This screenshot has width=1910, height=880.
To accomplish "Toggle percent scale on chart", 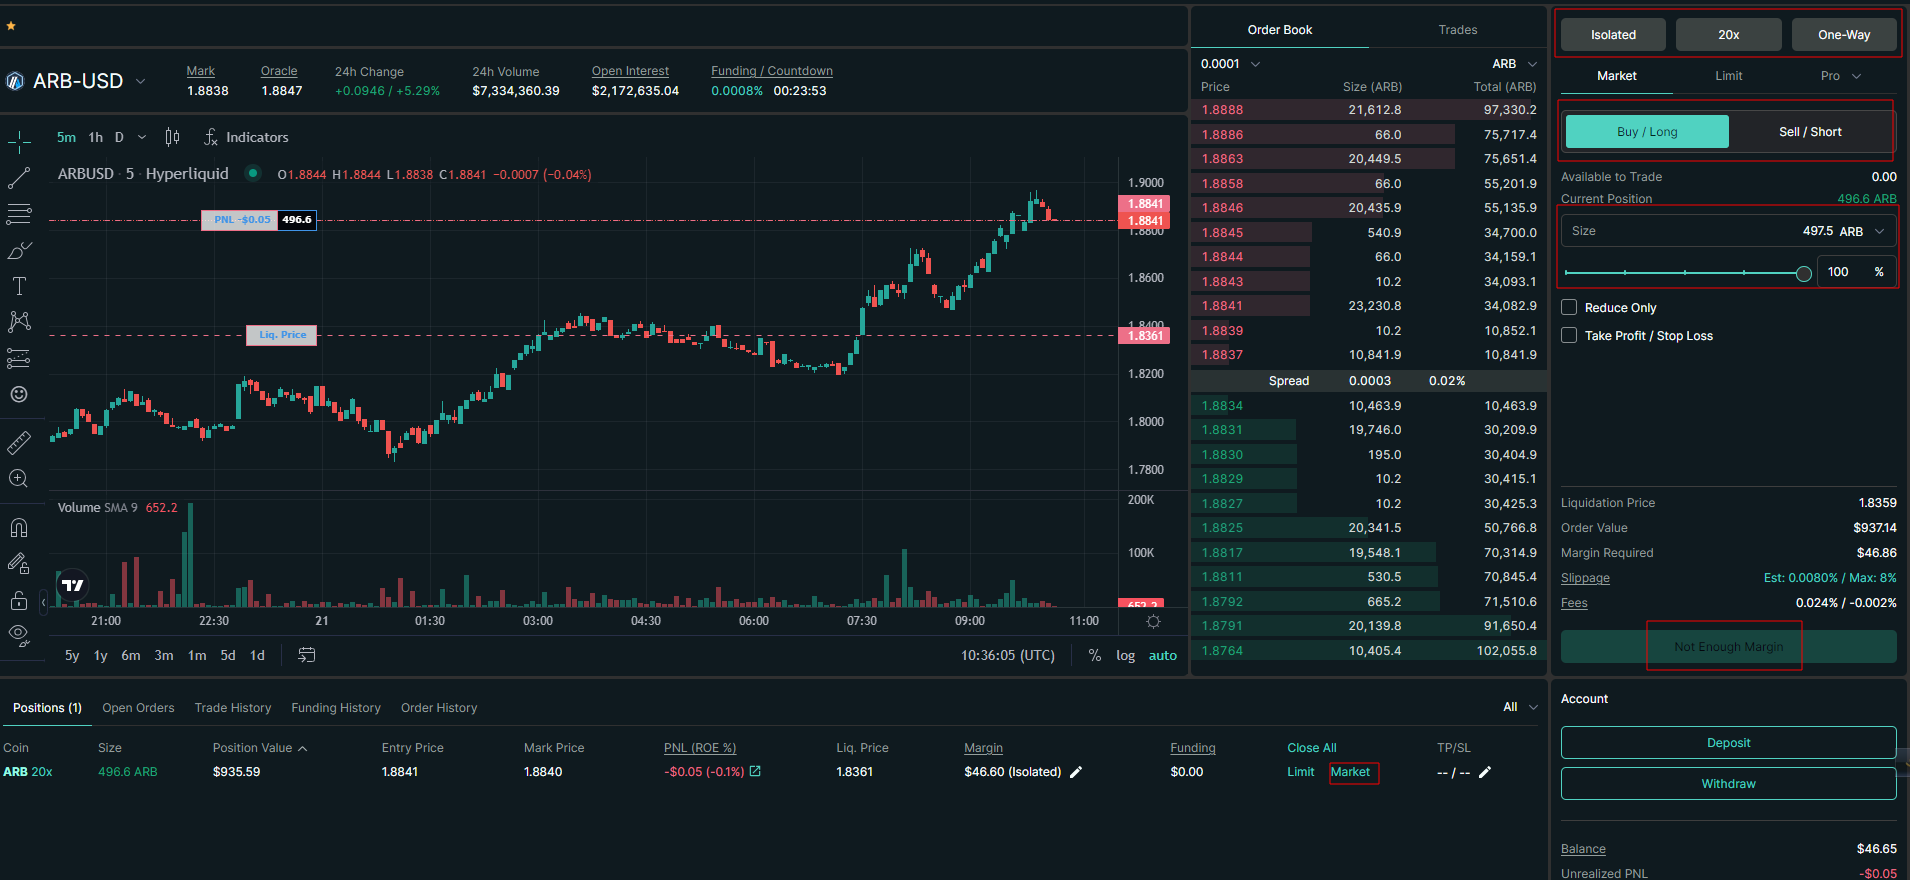I will [1095, 656].
